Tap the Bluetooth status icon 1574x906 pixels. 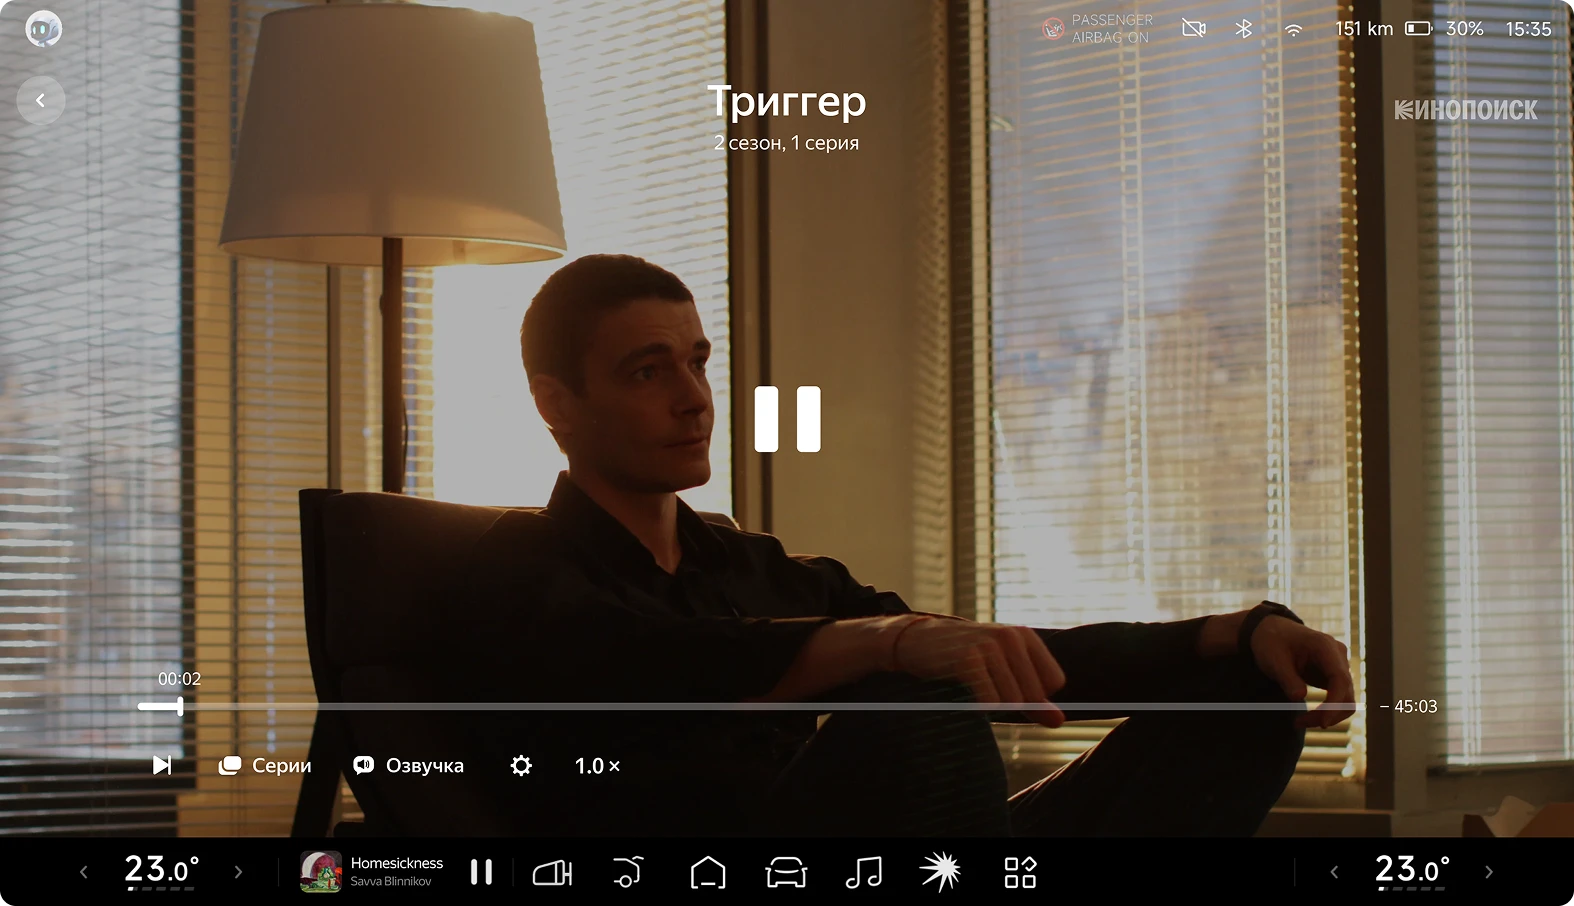tap(1243, 29)
